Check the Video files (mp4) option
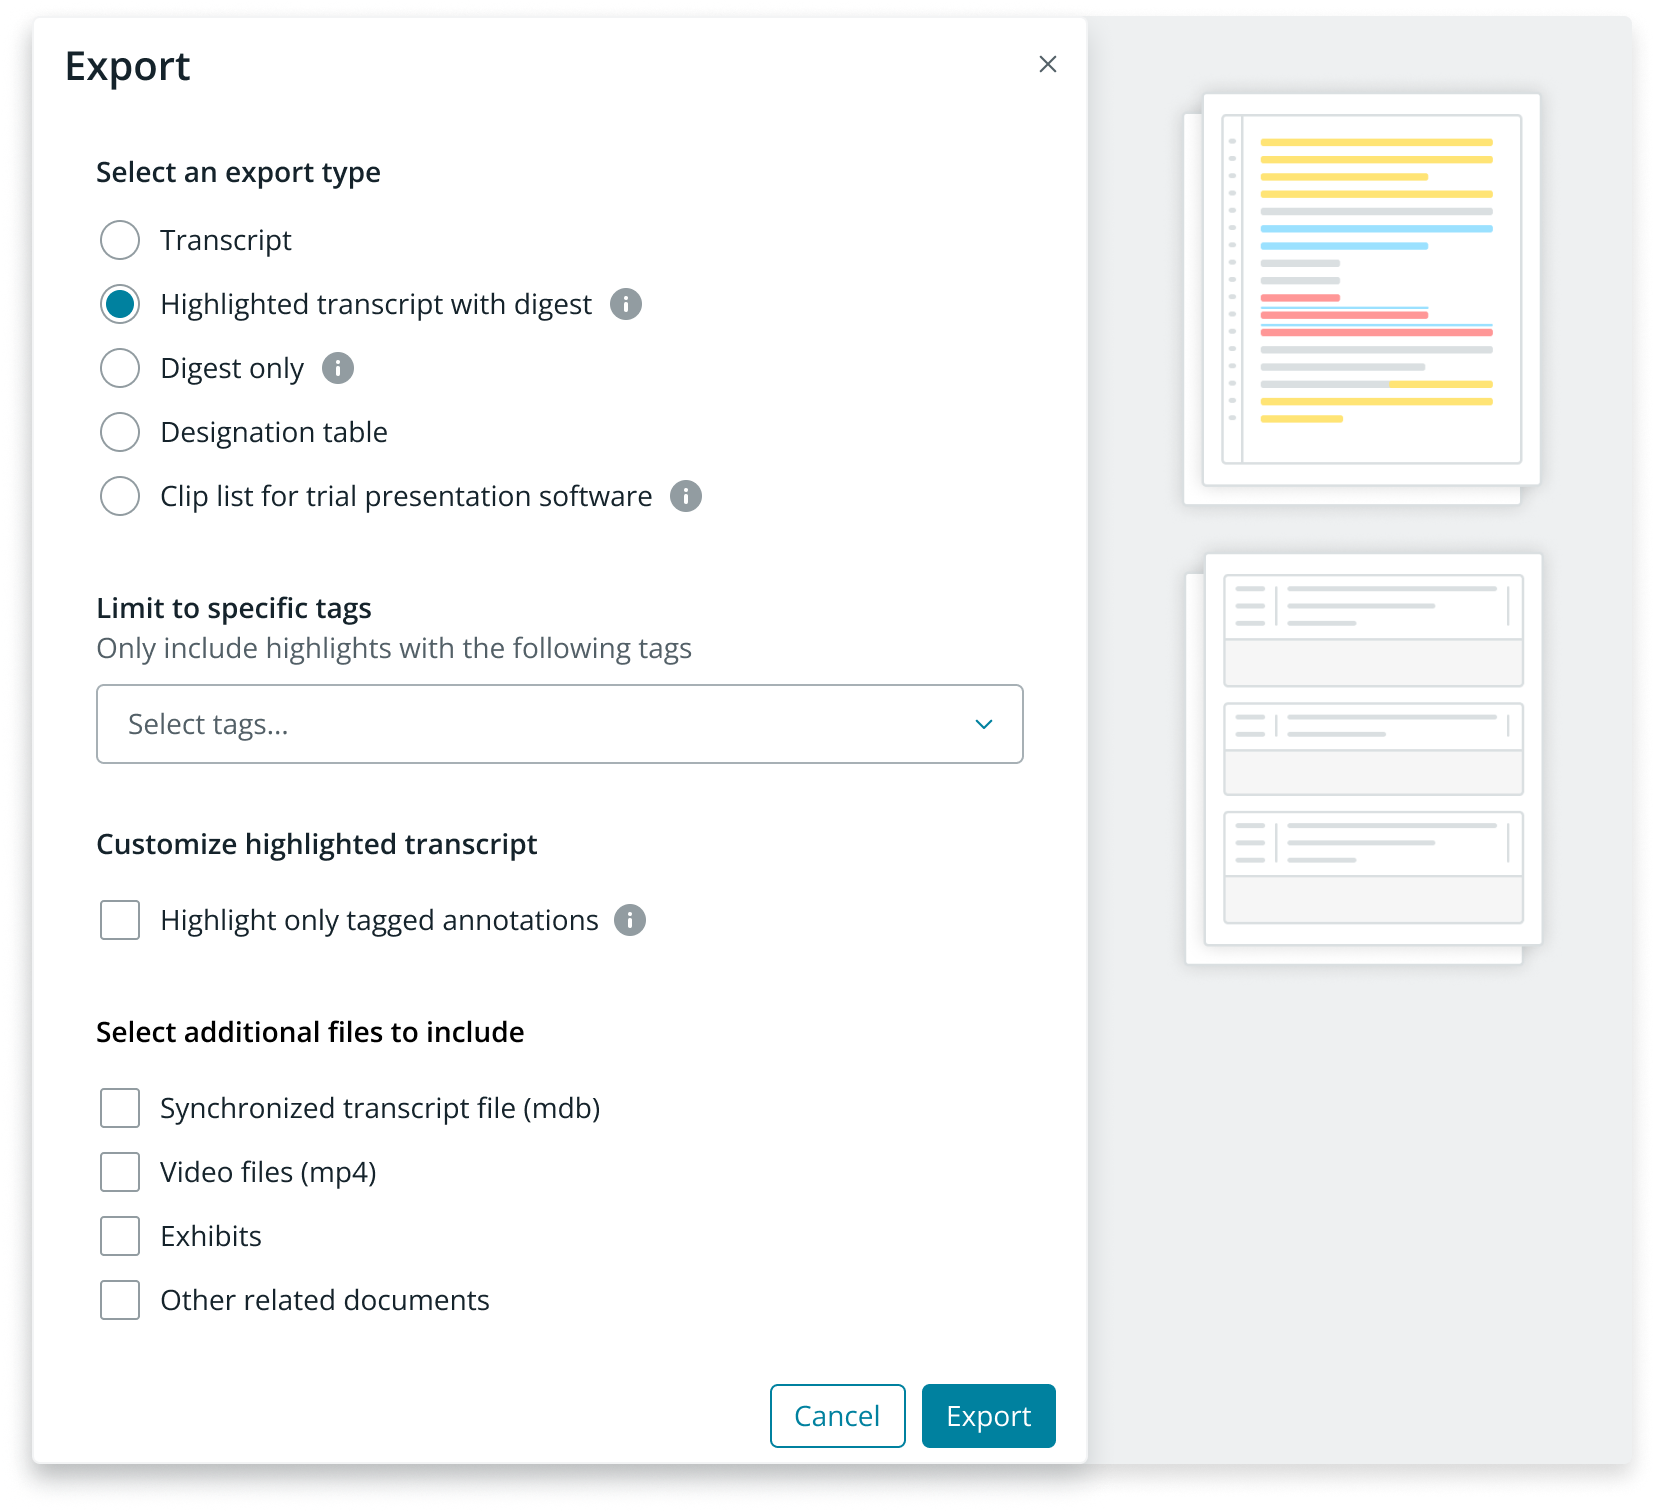This screenshot has width=1656, height=1512. point(119,1172)
